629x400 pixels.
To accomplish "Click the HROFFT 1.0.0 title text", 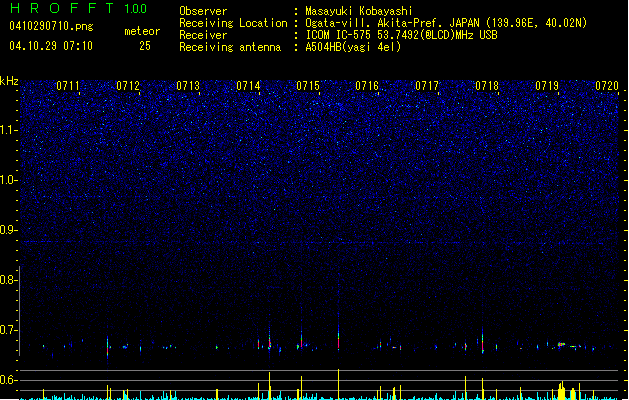I will point(78,8).
